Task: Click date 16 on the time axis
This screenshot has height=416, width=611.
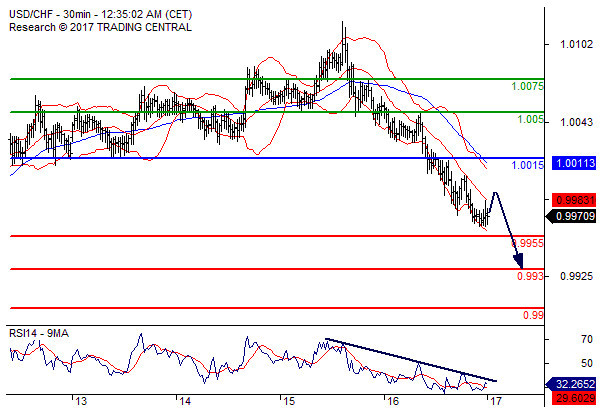Action: tap(393, 401)
